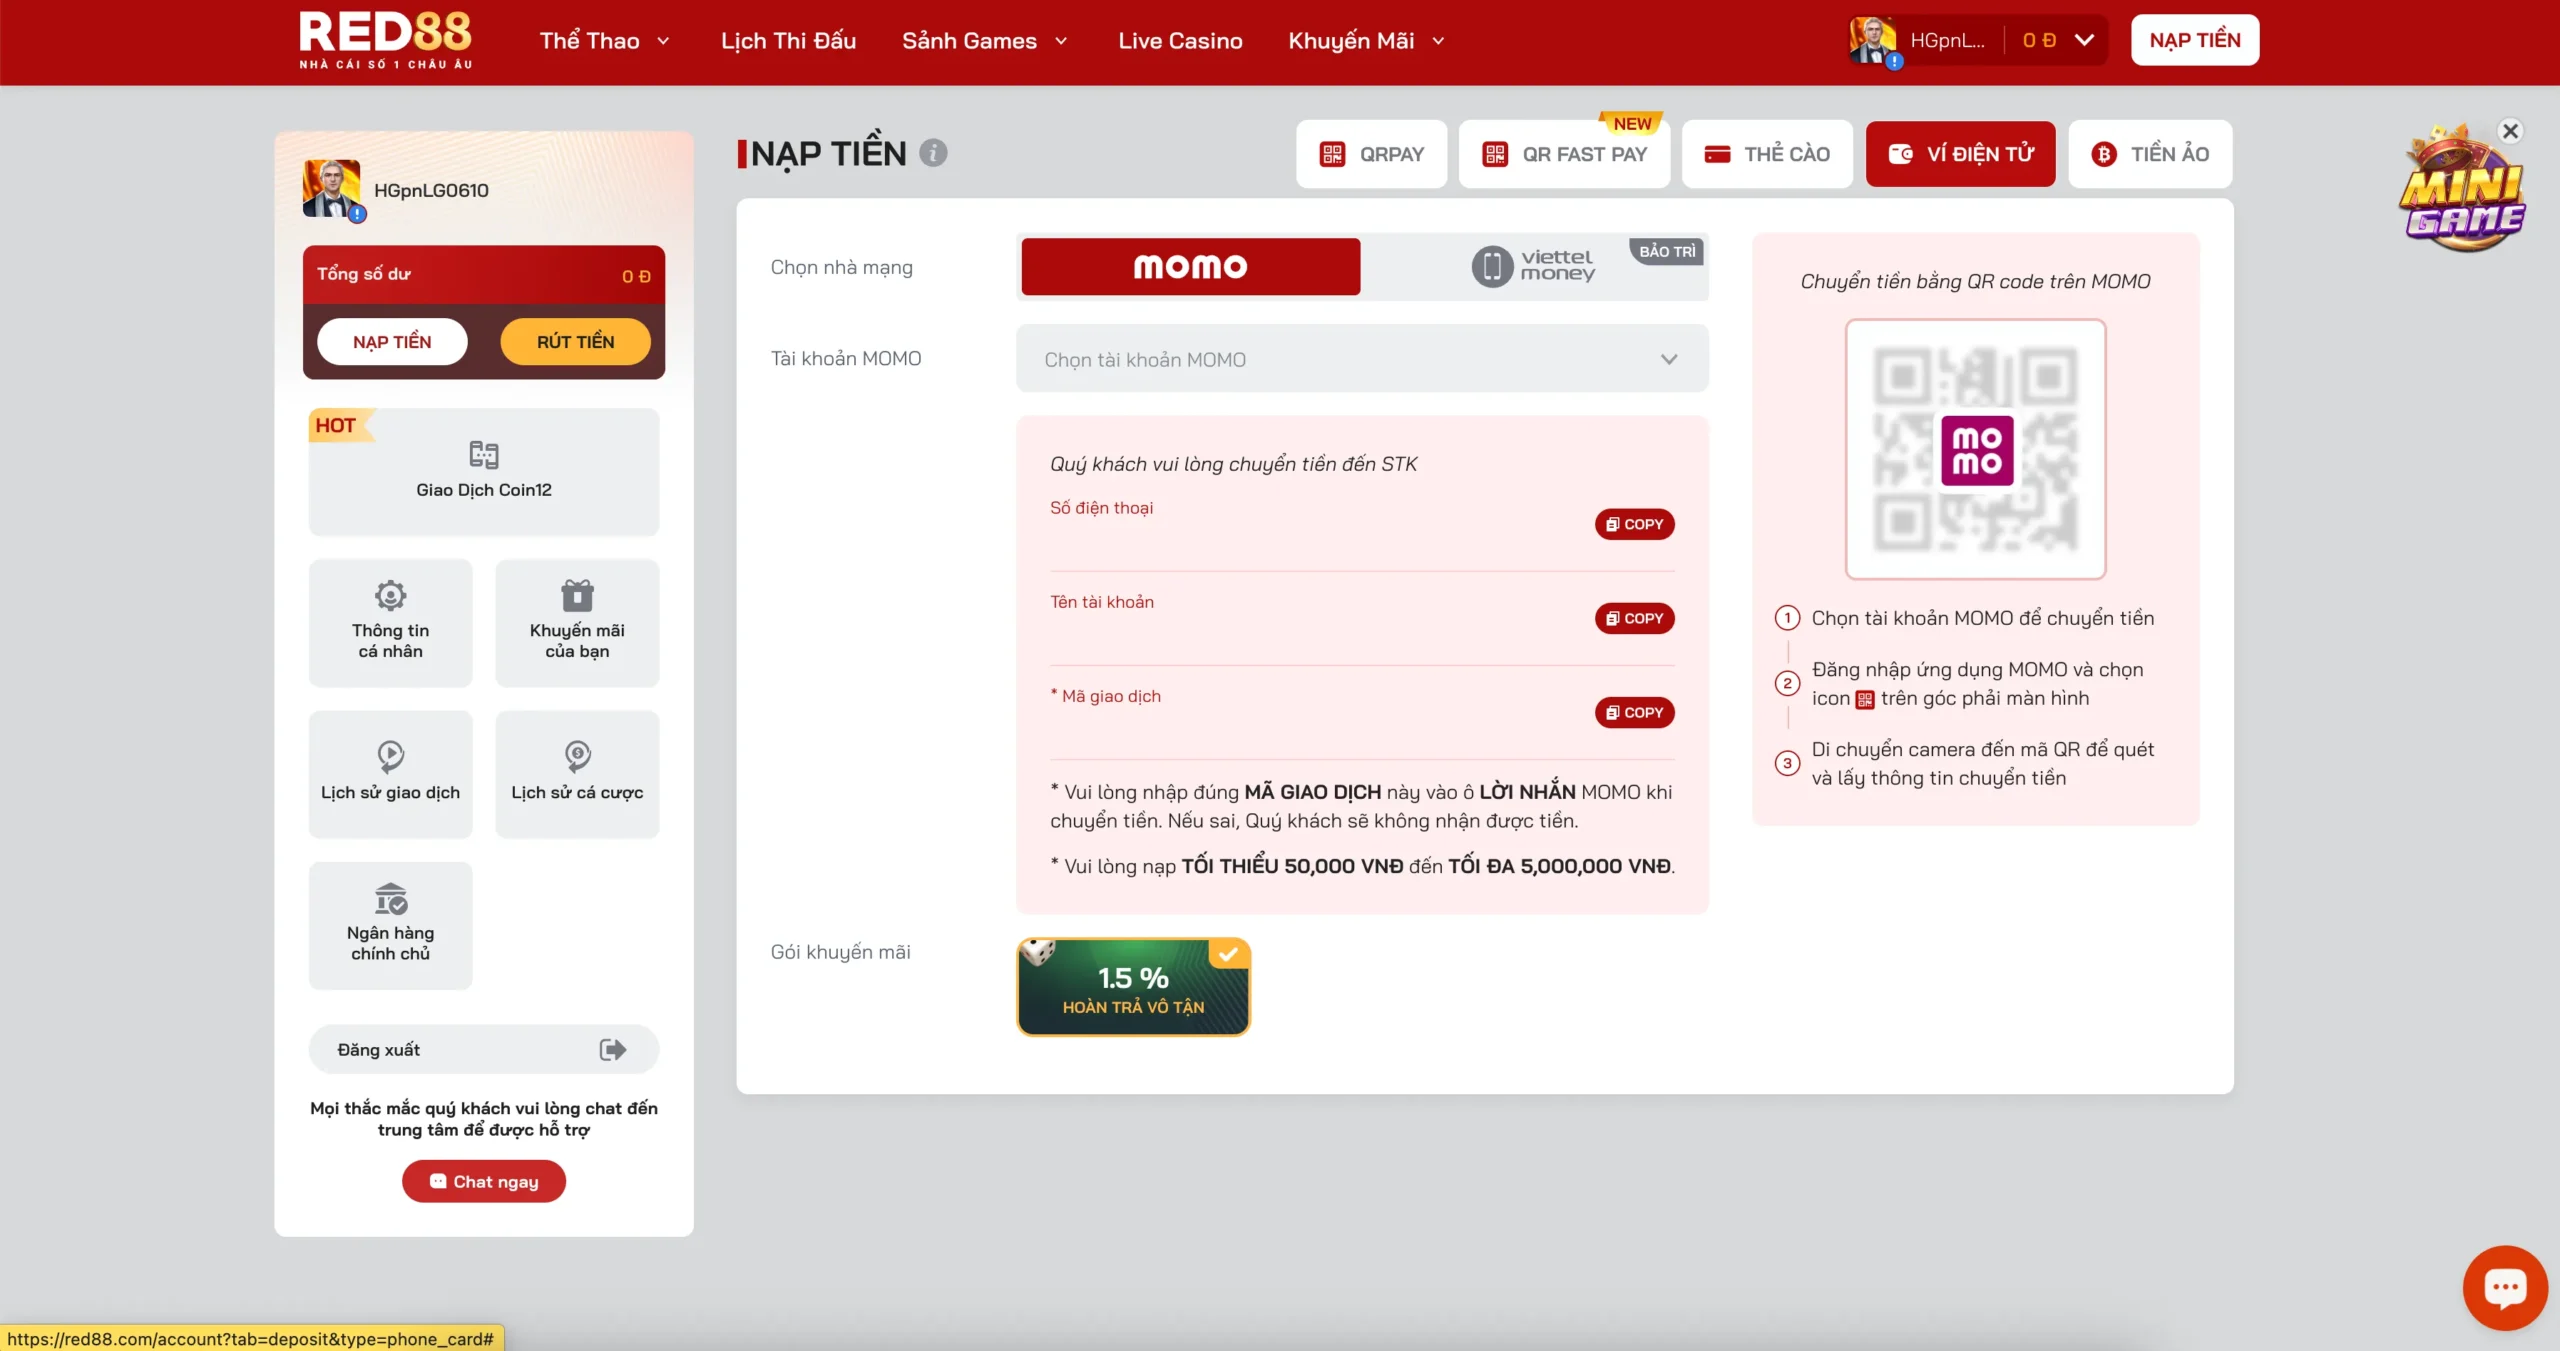Select the Viettel Money provider option

click(x=1536, y=266)
